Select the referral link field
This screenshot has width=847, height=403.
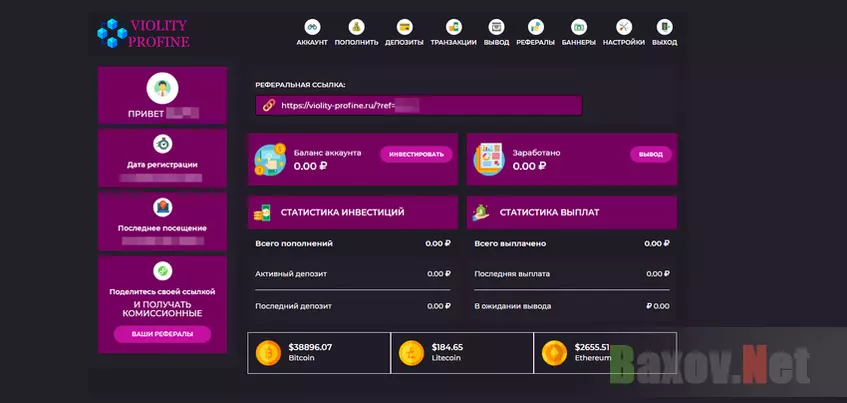pos(419,105)
